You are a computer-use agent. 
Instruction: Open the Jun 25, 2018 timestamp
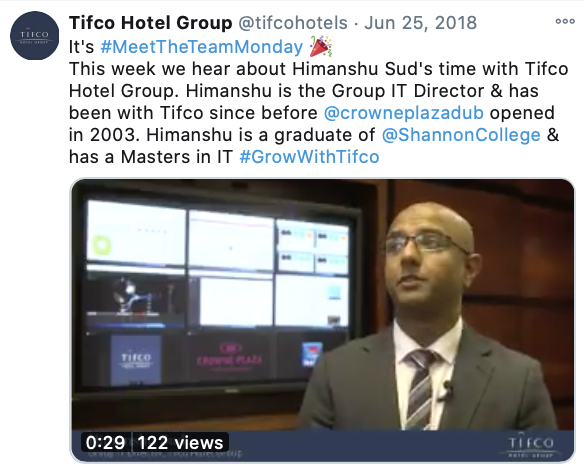pos(420,23)
